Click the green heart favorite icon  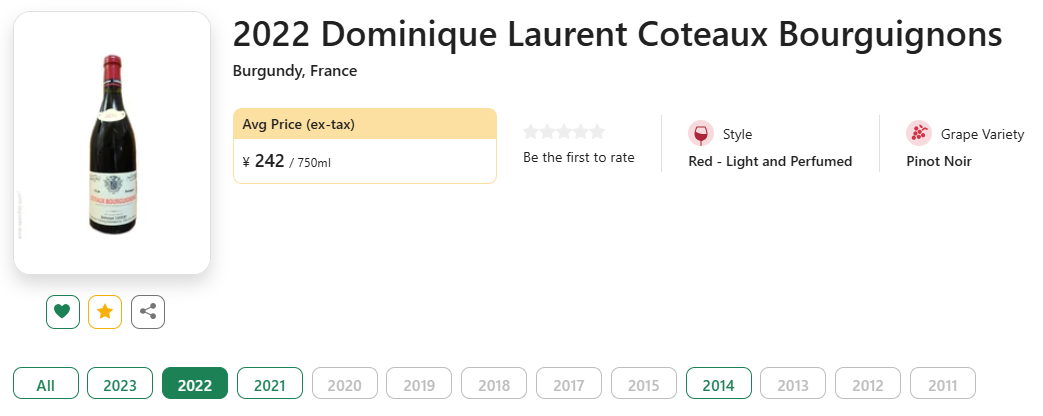pos(62,312)
